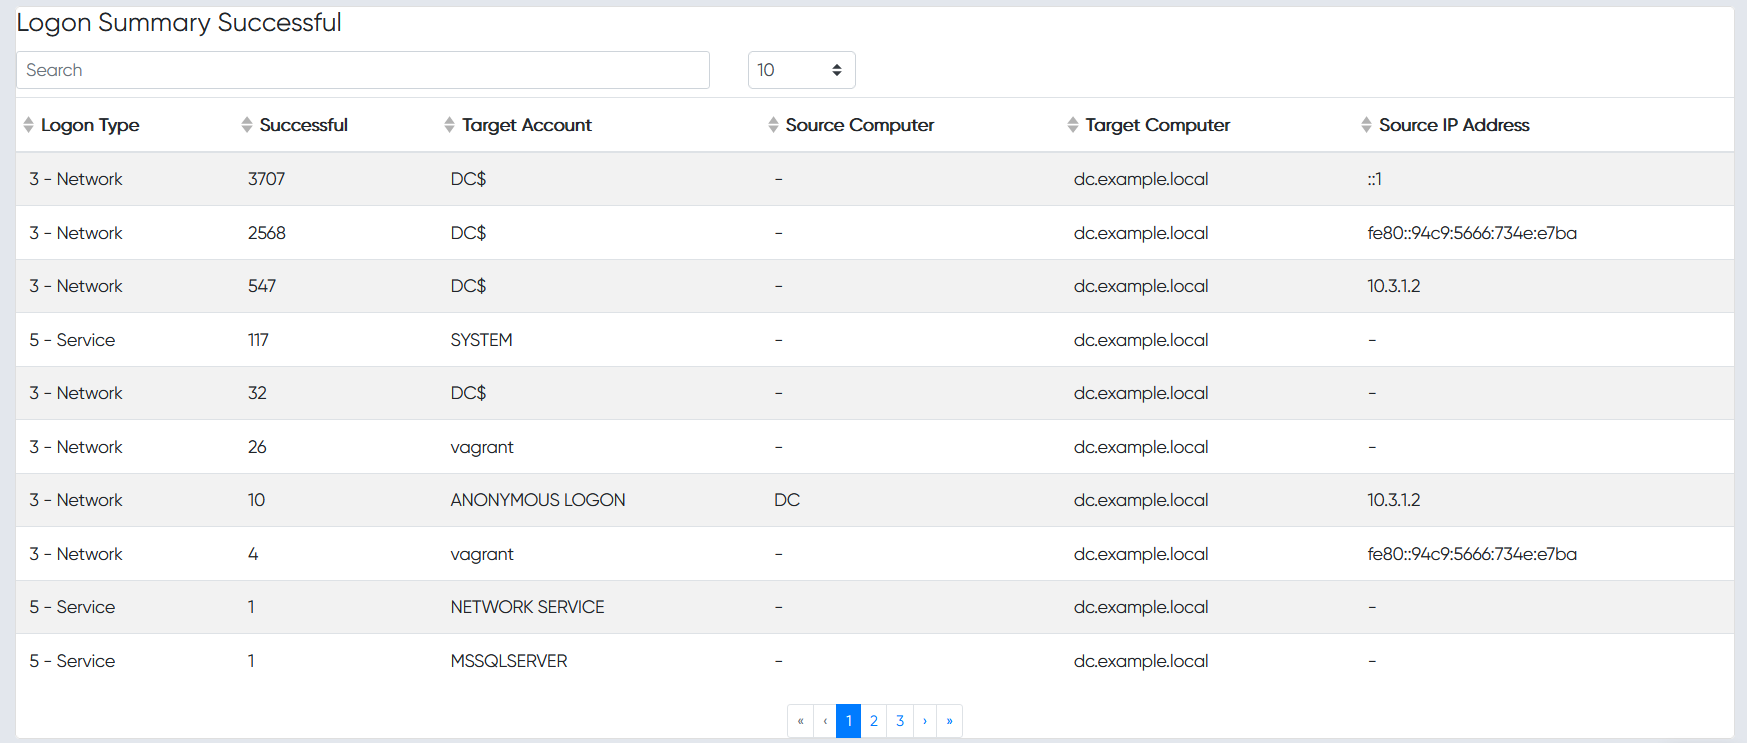Click vagrant account in the 26 row
This screenshot has width=1747, height=743.
[482, 447]
